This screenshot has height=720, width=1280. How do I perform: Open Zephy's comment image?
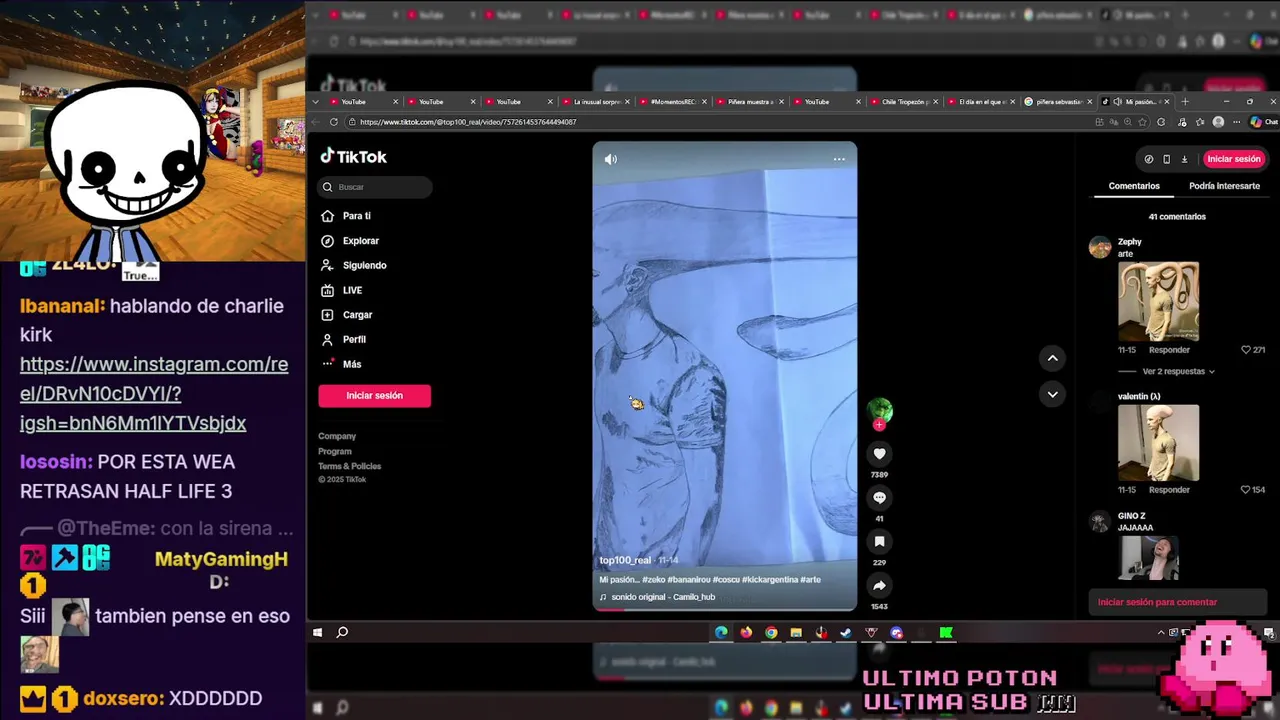1158,301
